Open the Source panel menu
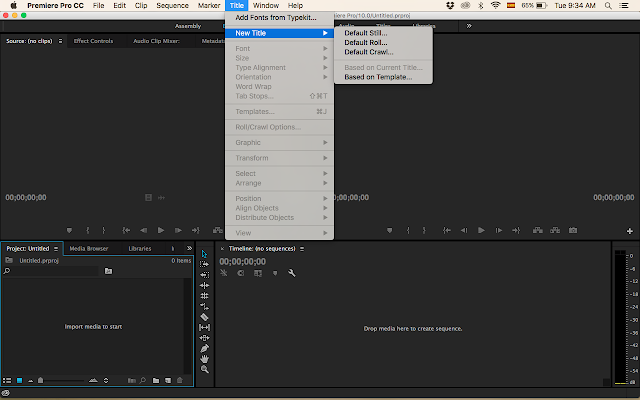The height and width of the screenshot is (400, 640). pyautogui.click(x=60, y=41)
